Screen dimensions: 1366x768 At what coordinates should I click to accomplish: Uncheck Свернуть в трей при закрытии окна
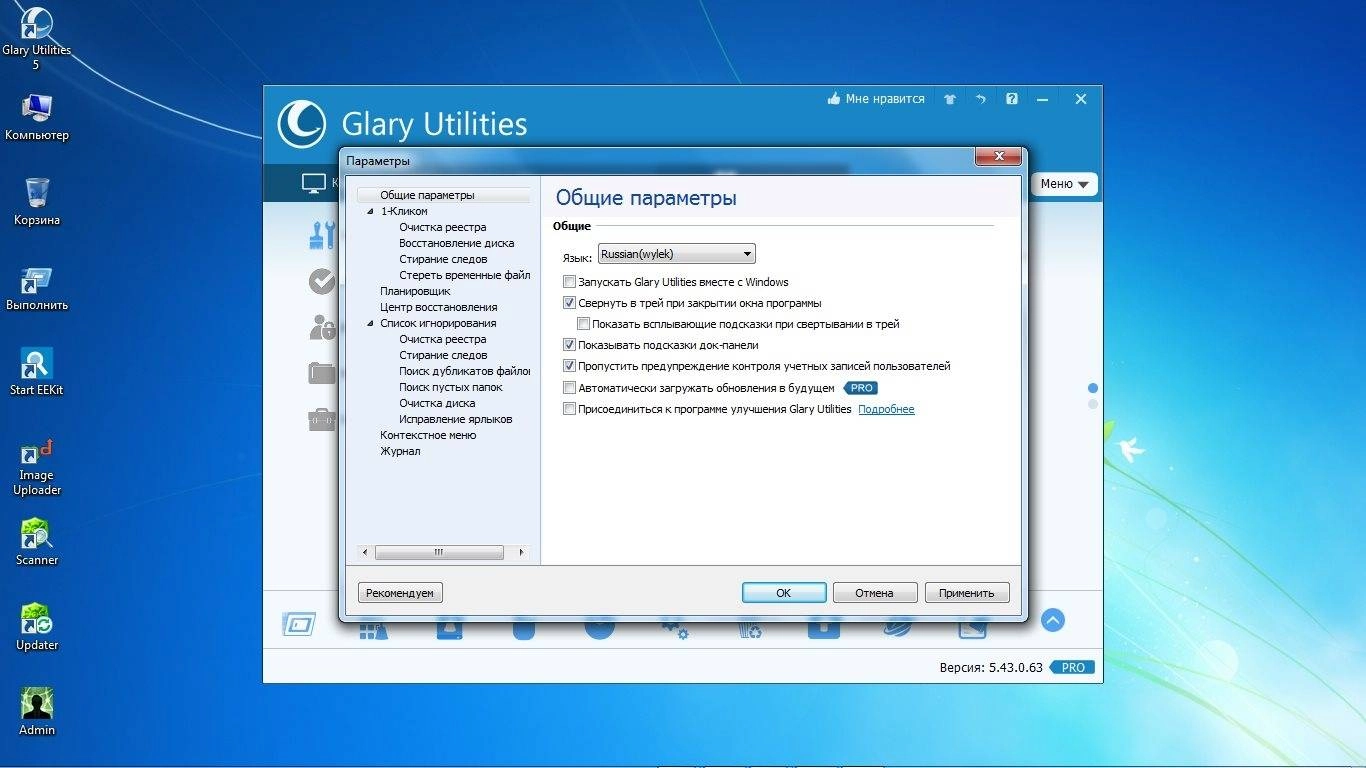569,303
